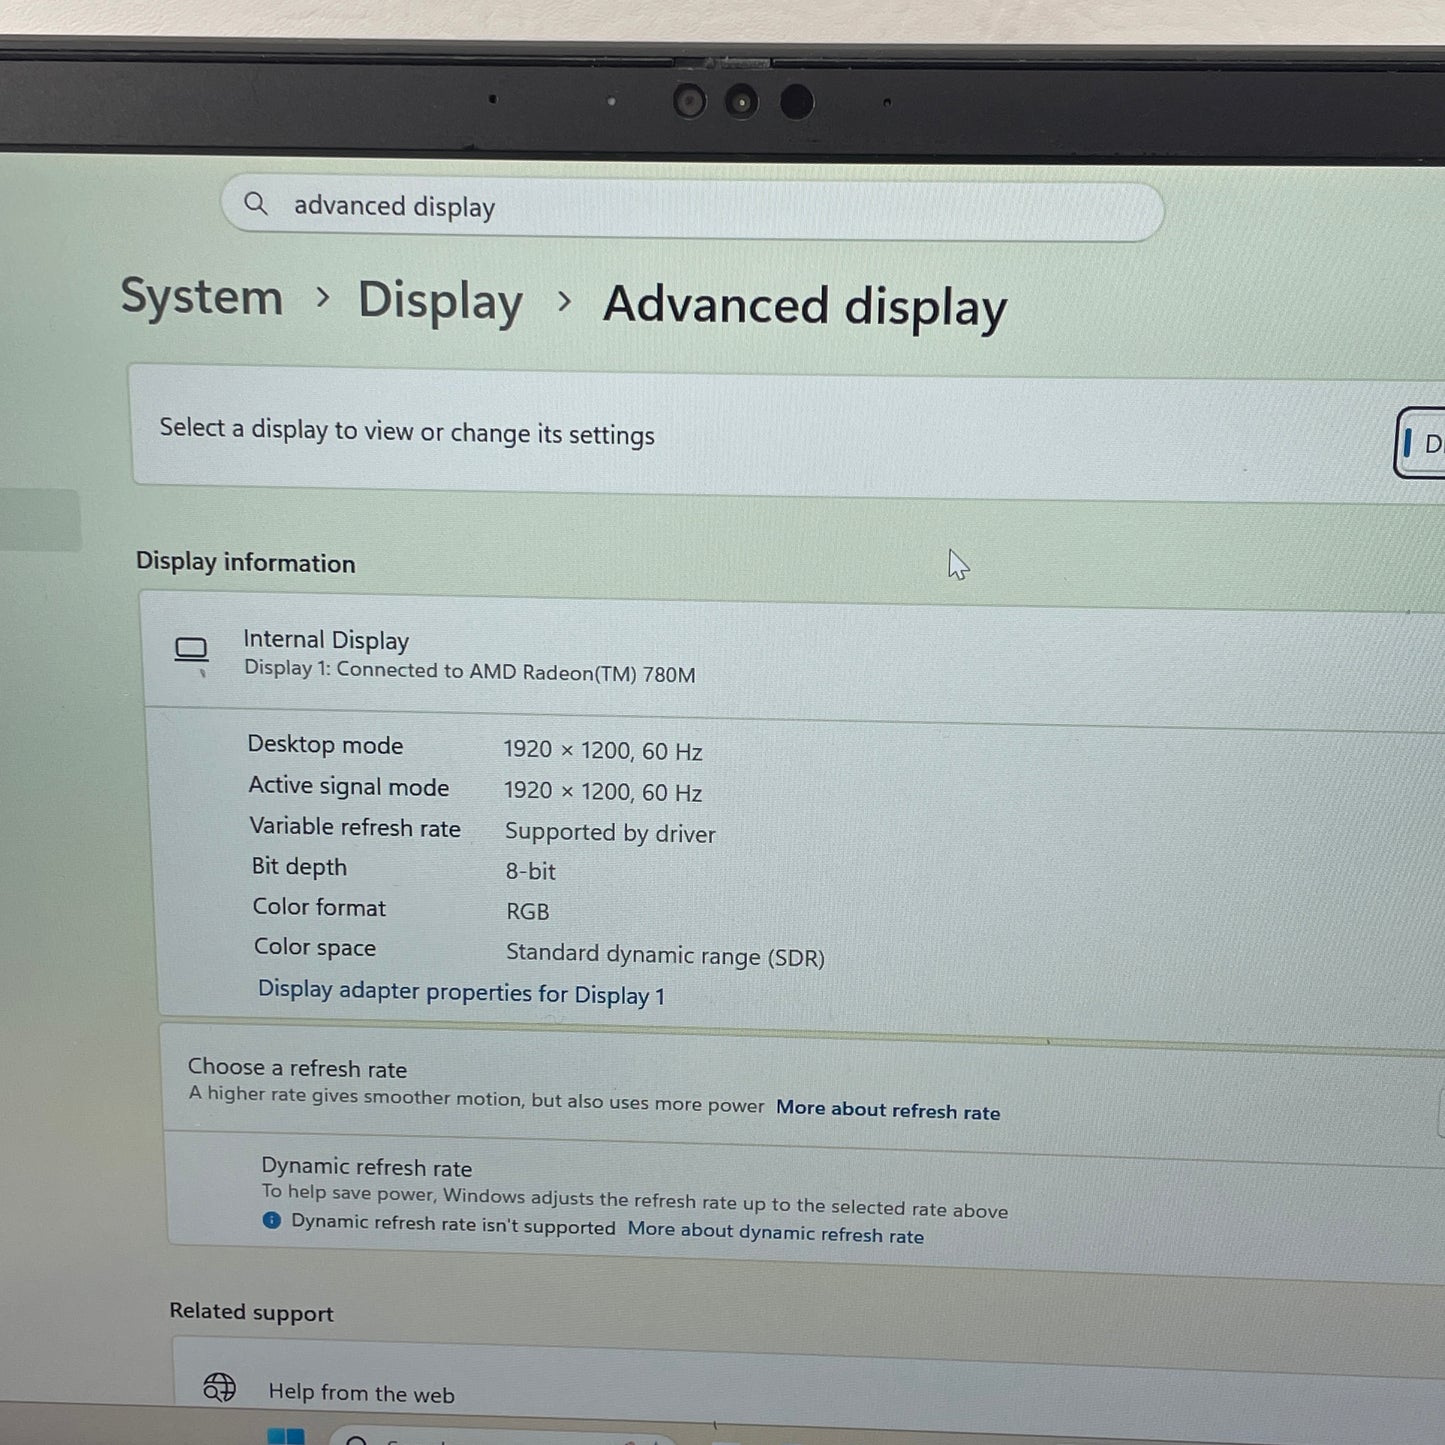Click the 'Advanced display' page title

pos(805,306)
